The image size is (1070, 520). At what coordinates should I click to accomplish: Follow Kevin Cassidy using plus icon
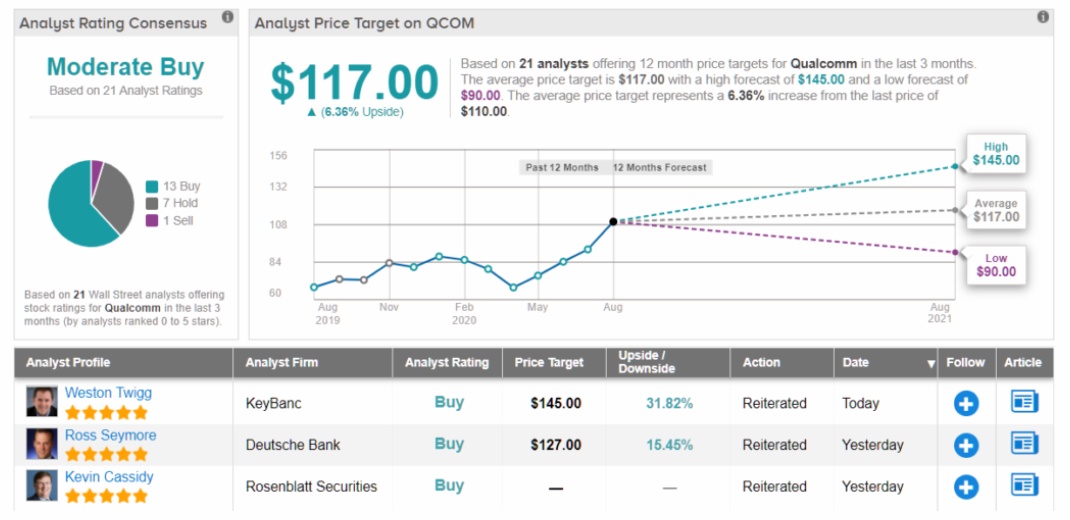tap(966, 486)
